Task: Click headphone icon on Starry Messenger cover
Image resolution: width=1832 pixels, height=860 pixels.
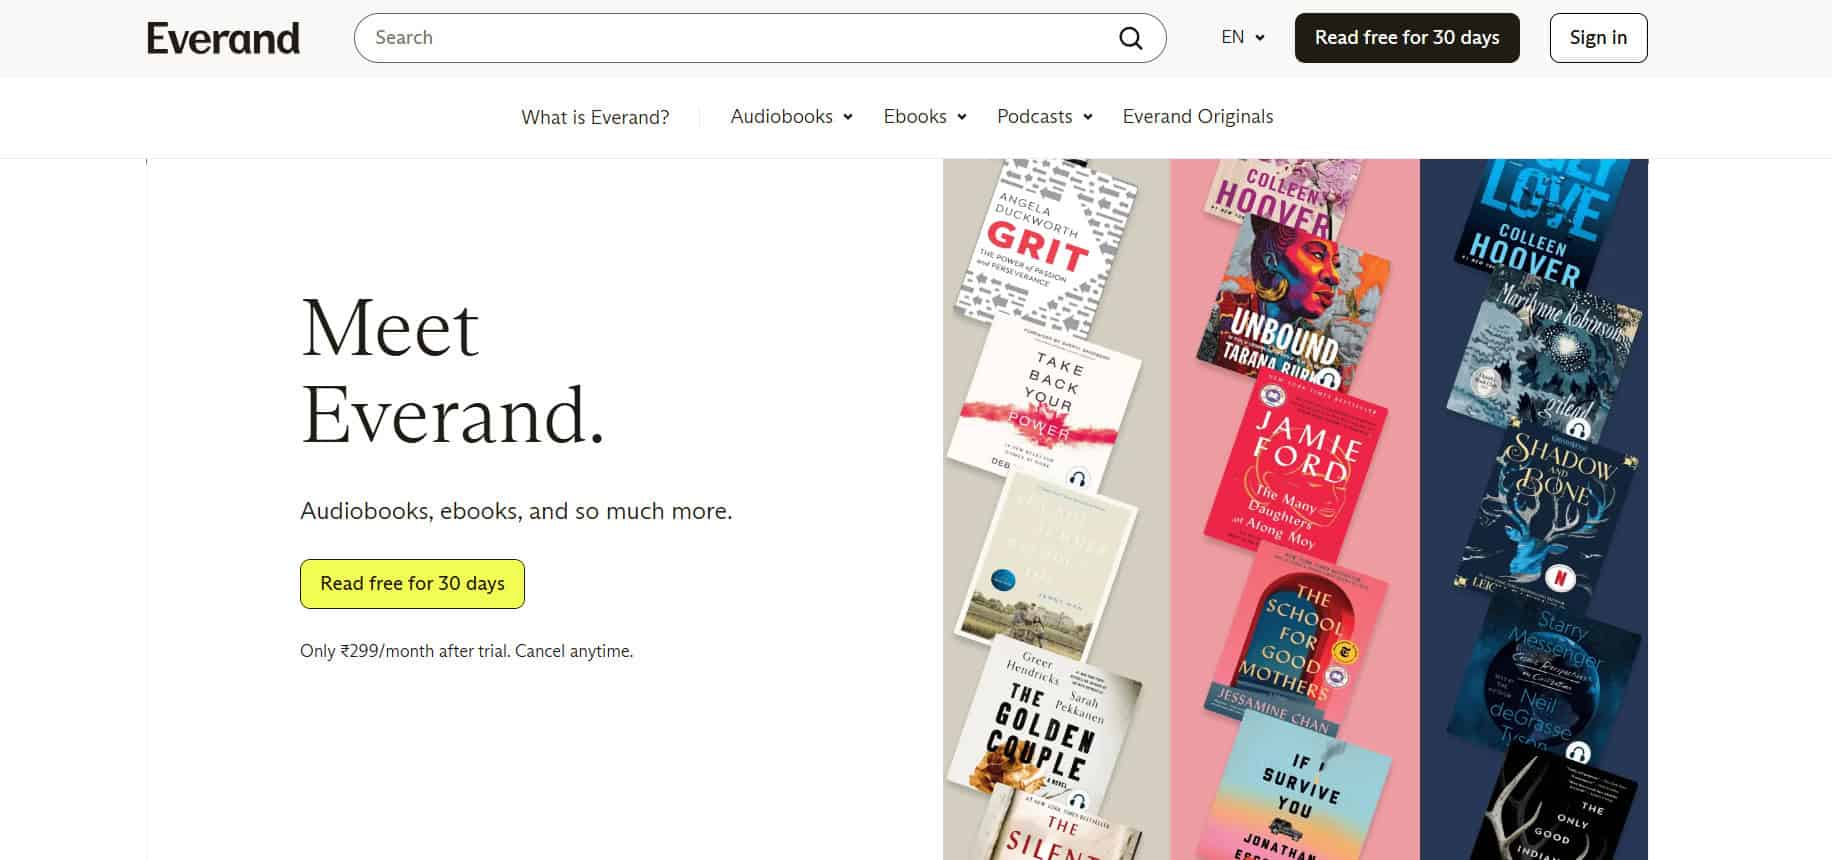Action: (x=1577, y=752)
